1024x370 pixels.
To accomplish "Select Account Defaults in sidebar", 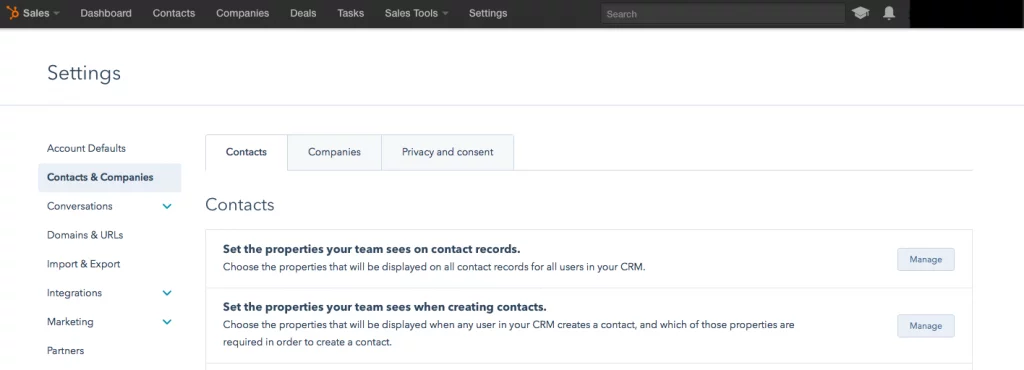I will [x=86, y=148].
